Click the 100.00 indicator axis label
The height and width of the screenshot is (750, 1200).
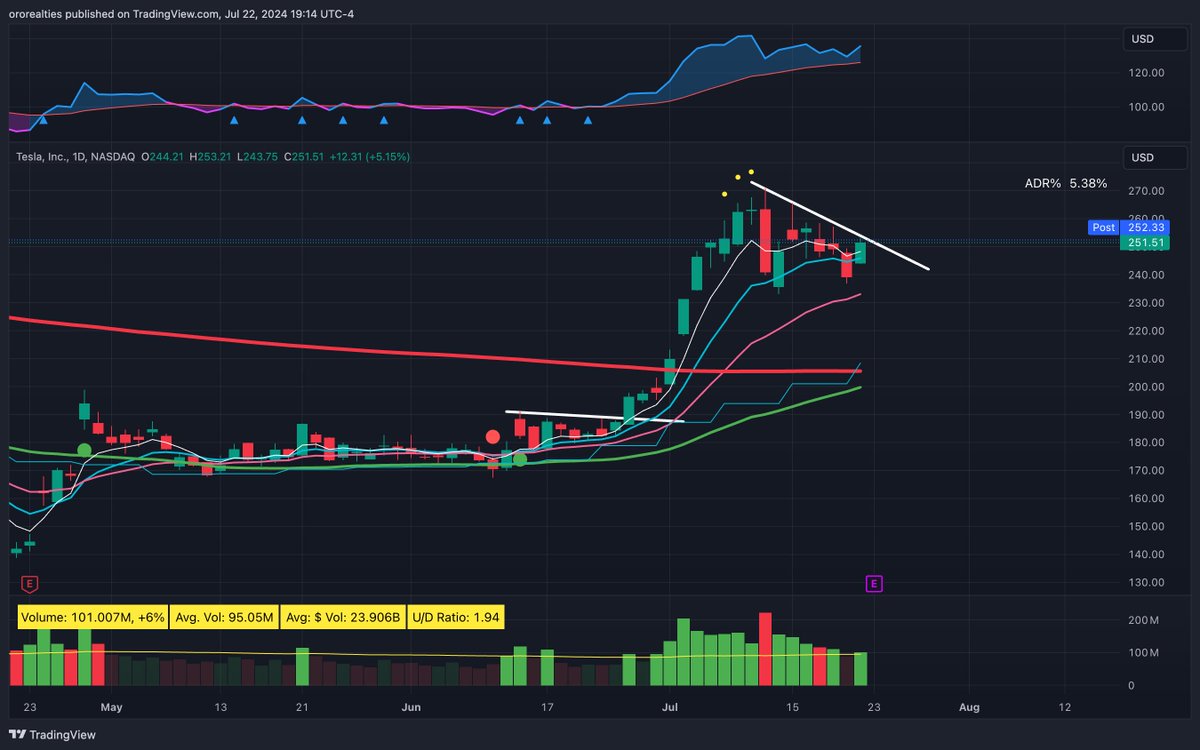point(1144,107)
